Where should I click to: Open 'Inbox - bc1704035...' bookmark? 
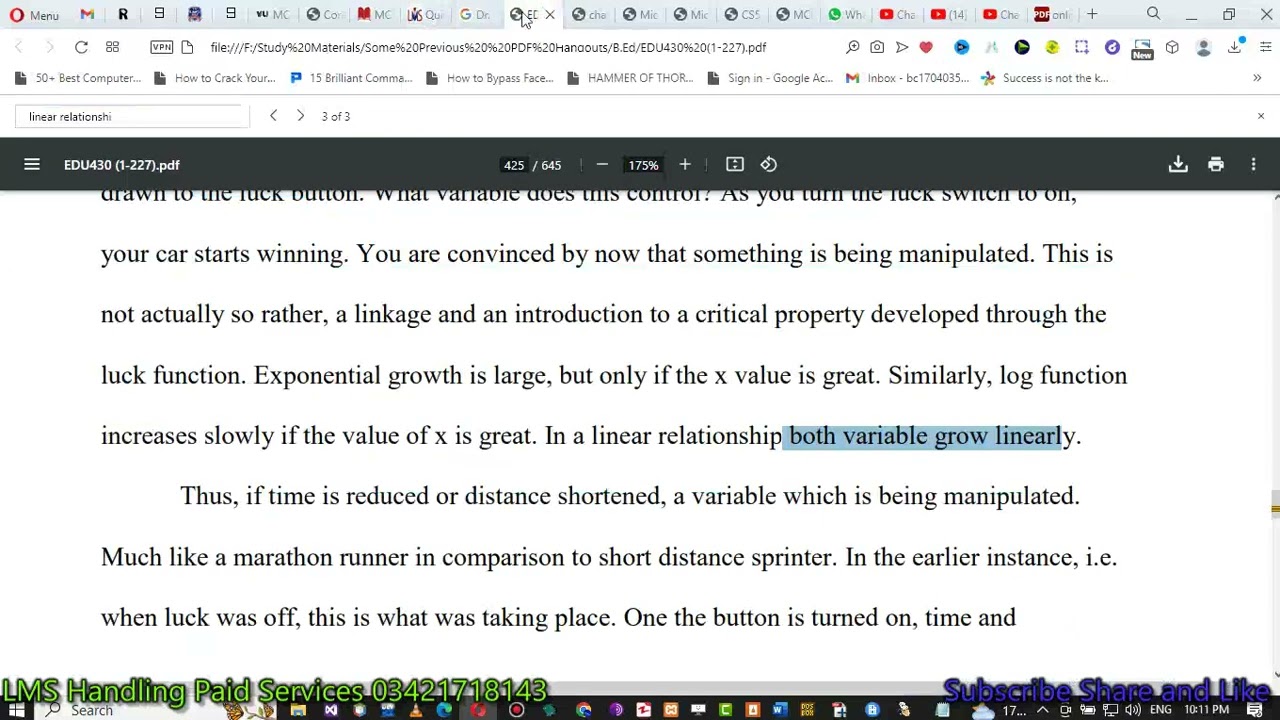(x=907, y=78)
